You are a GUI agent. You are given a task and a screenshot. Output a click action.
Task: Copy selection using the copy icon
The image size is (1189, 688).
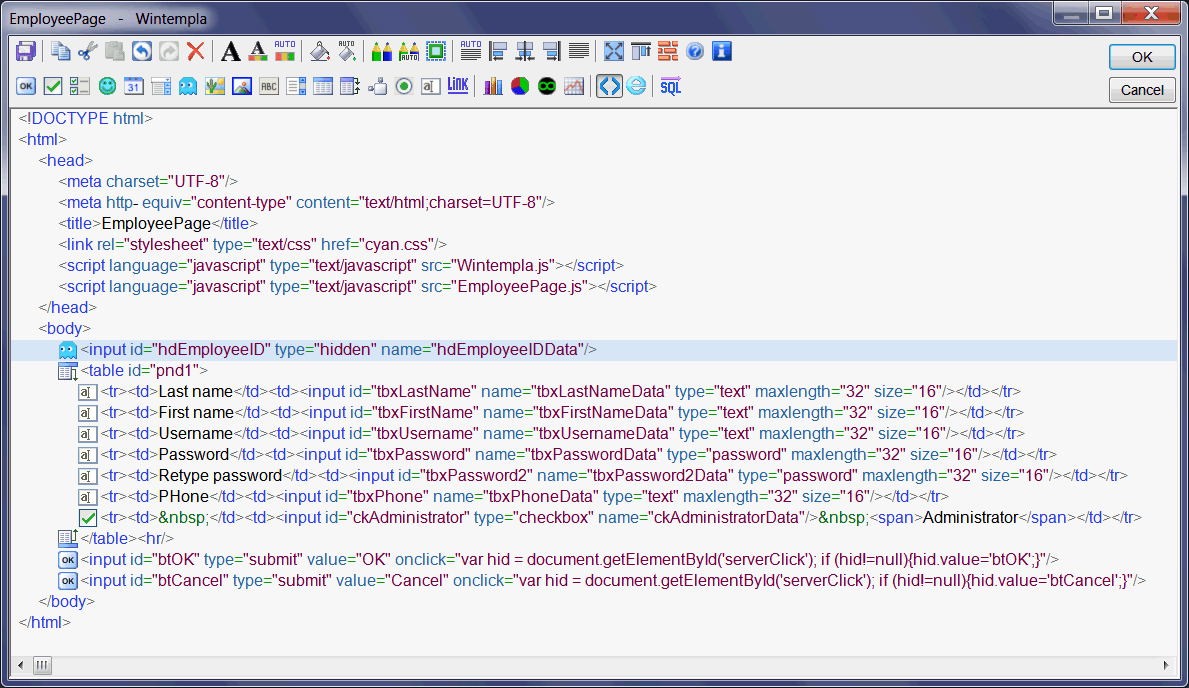click(x=61, y=52)
